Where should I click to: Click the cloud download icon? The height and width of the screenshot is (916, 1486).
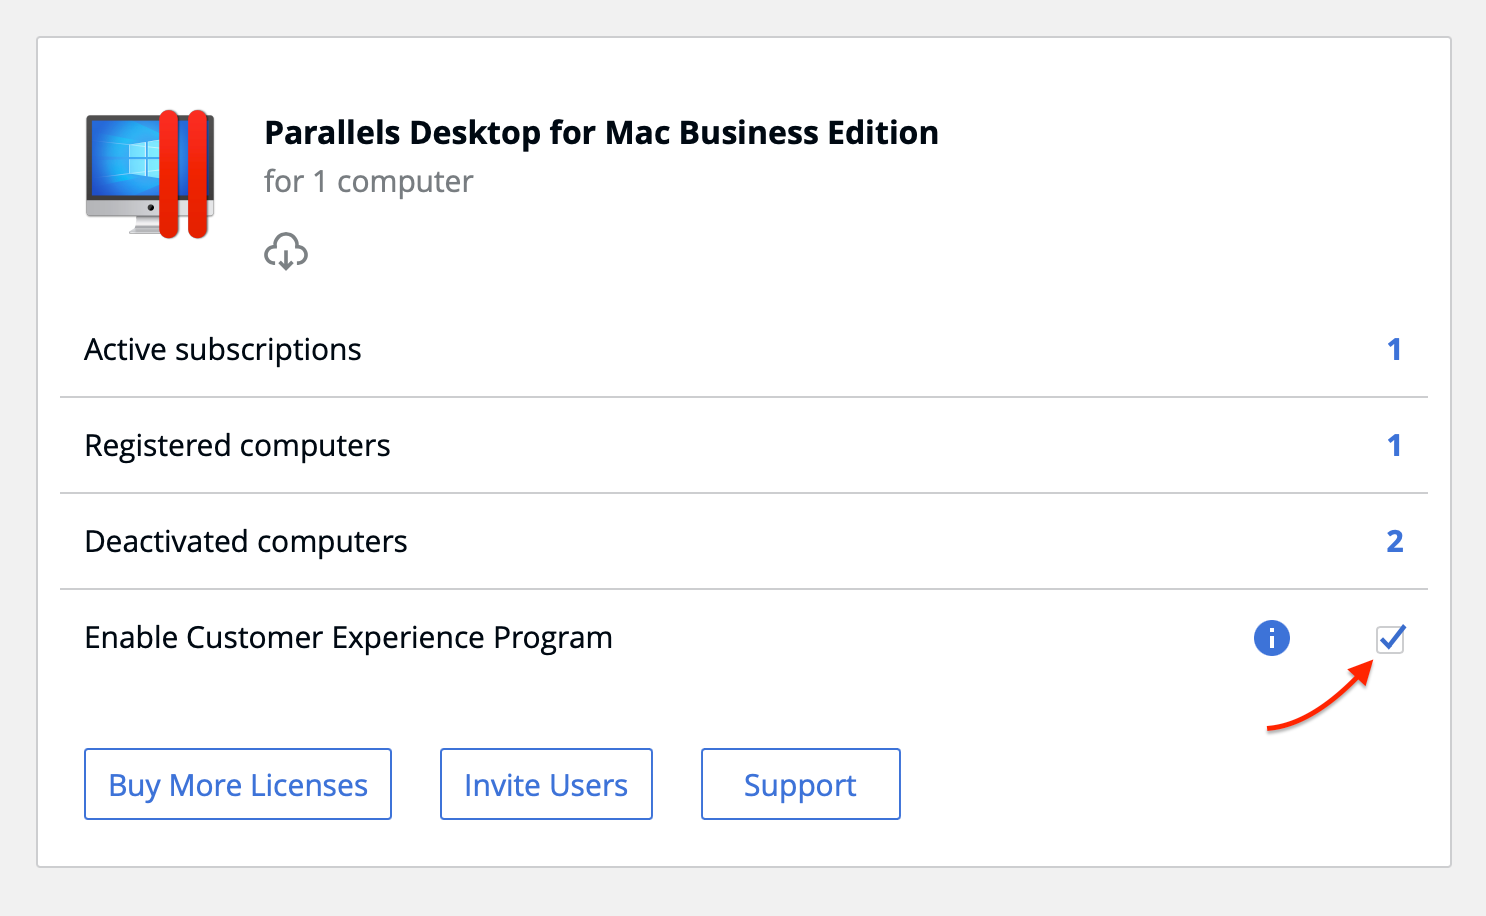click(x=286, y=251)
